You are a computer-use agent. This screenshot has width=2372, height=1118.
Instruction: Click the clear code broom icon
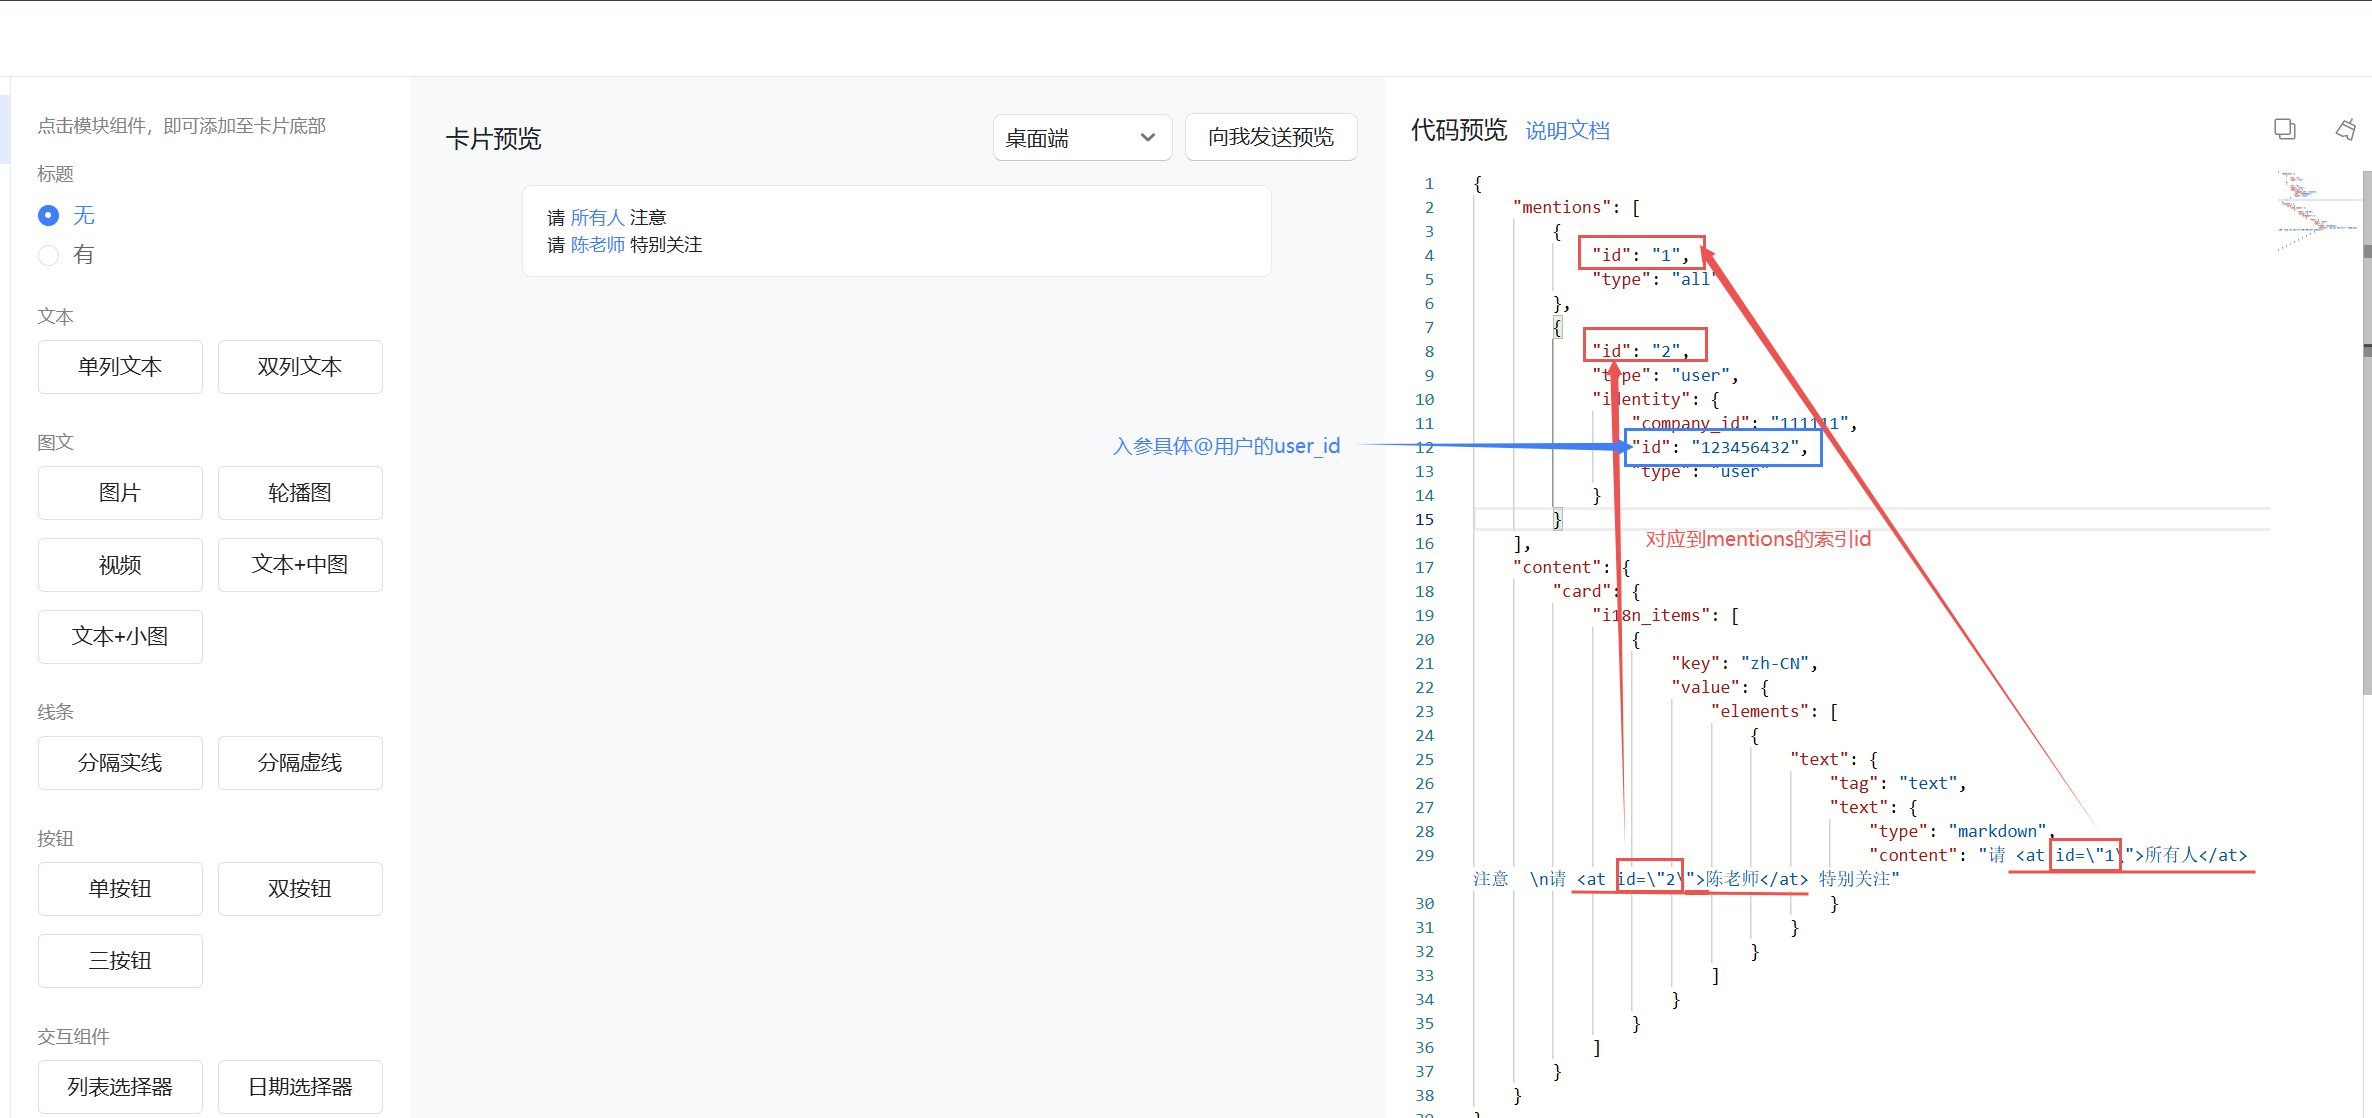point(2345,129)
